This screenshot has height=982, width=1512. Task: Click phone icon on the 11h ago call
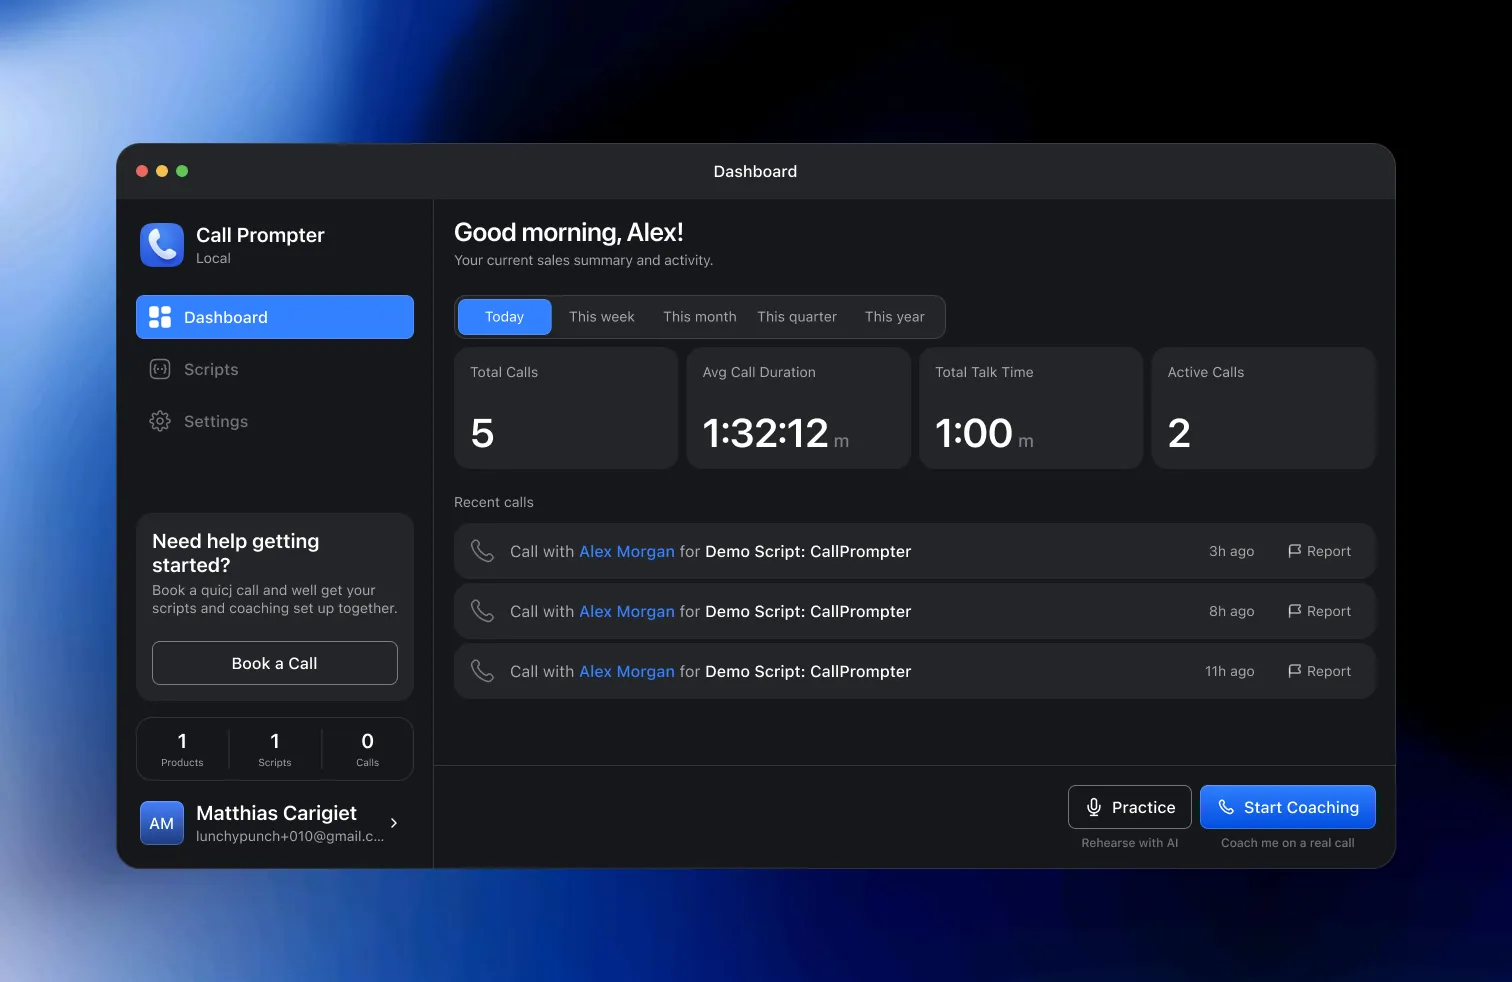[x=483, y=671]
